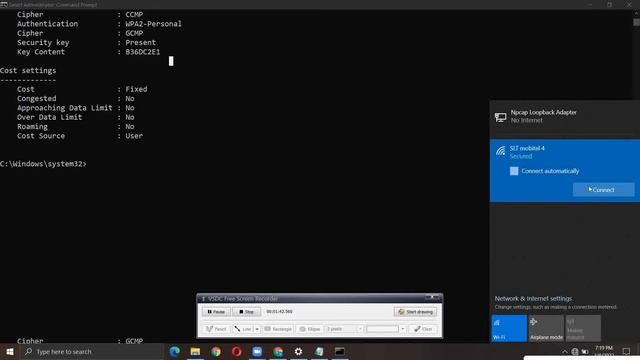
Task: Select the Ellipse drawing tool
Action: tap(310, 329)
